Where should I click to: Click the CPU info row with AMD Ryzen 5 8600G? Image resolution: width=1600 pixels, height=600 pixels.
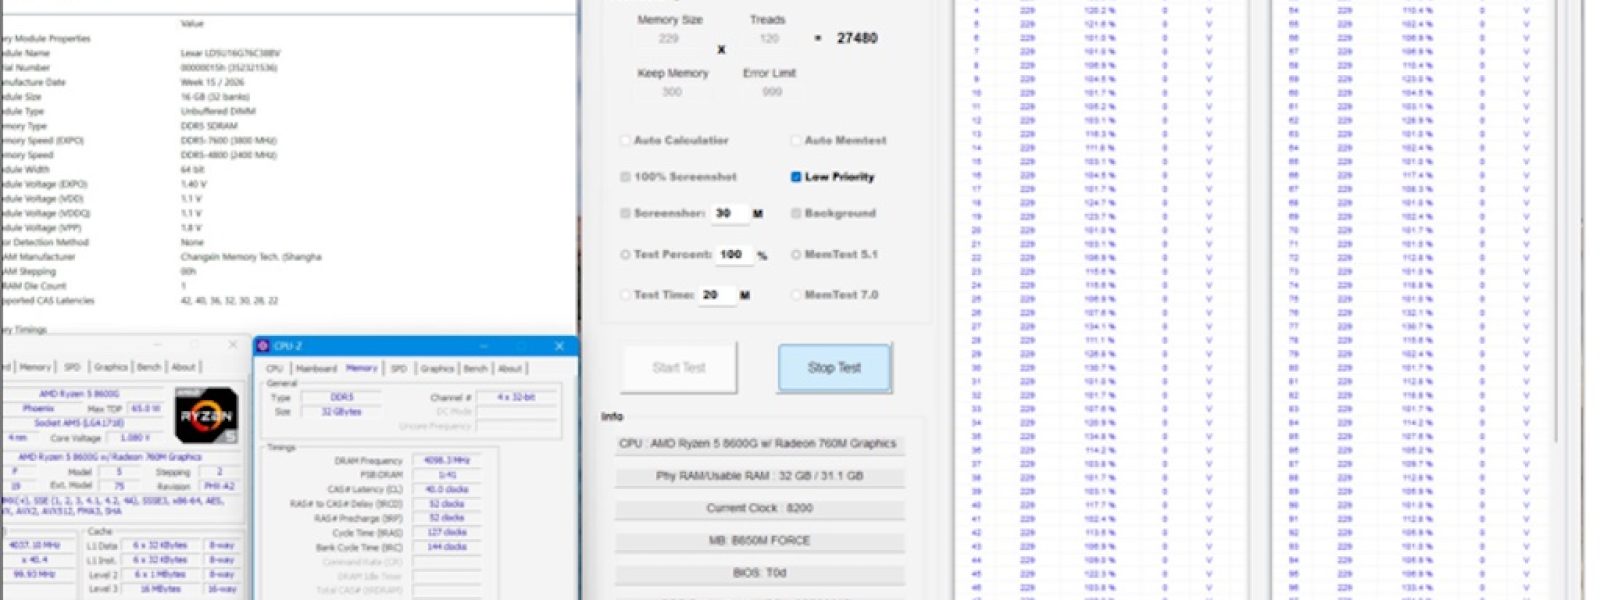point(758,444)
